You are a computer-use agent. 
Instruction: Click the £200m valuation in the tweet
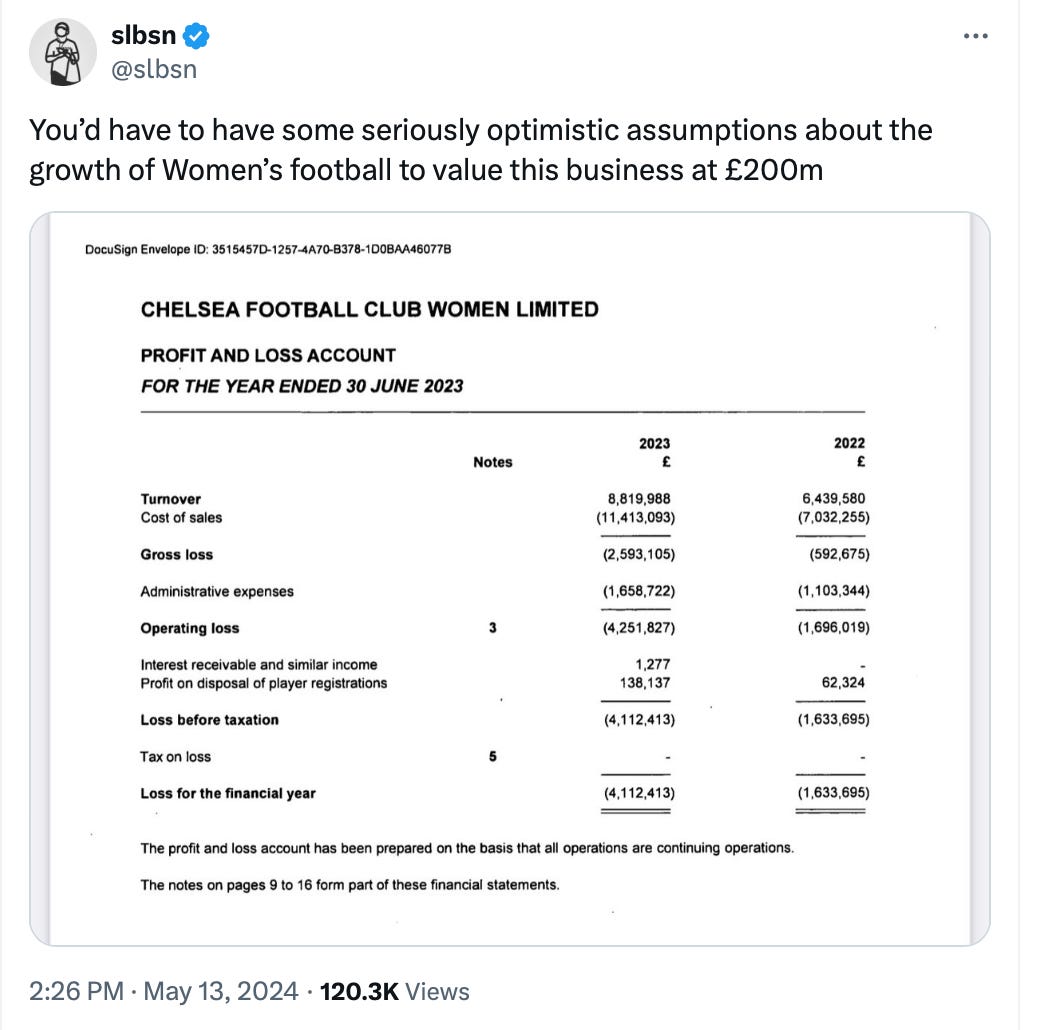[x=774, y=169]
